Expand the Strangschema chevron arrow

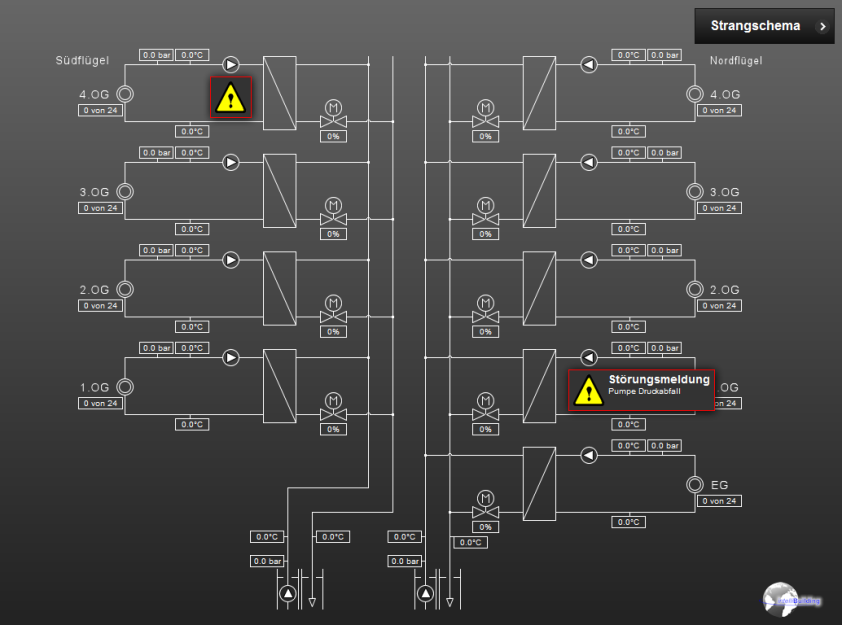click(822, 27)
